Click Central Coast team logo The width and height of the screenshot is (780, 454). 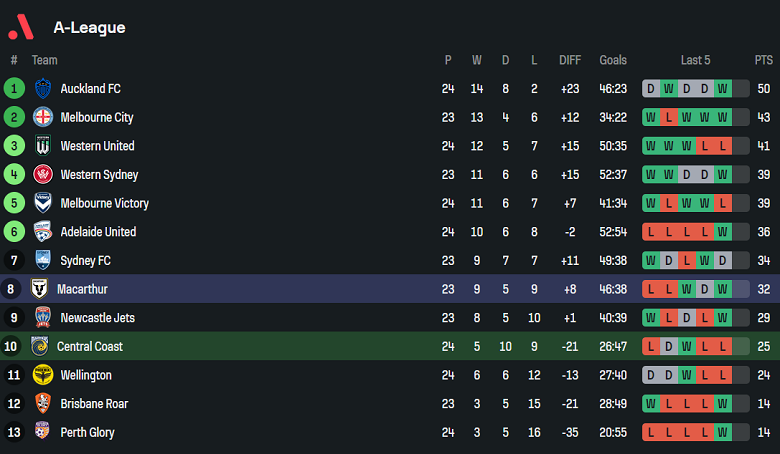coord(40,346)
